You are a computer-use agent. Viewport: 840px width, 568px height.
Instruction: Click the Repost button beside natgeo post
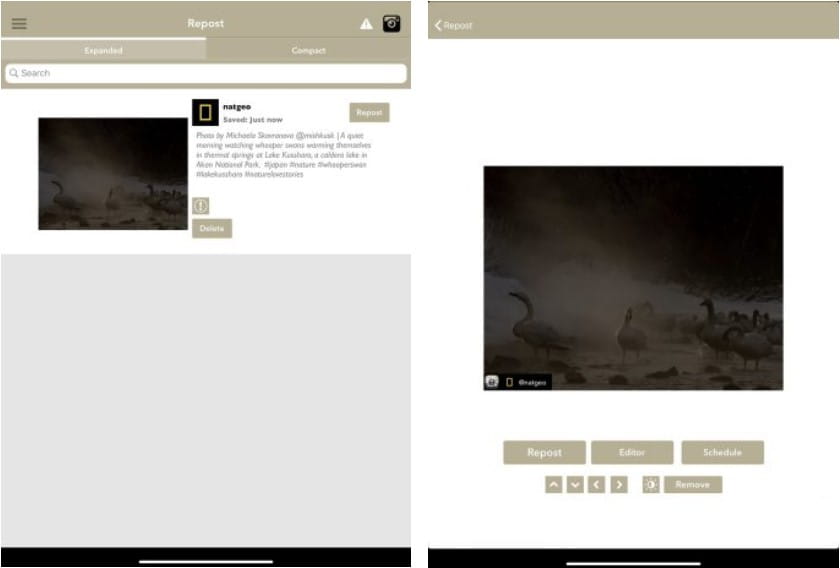click(369, 113)
